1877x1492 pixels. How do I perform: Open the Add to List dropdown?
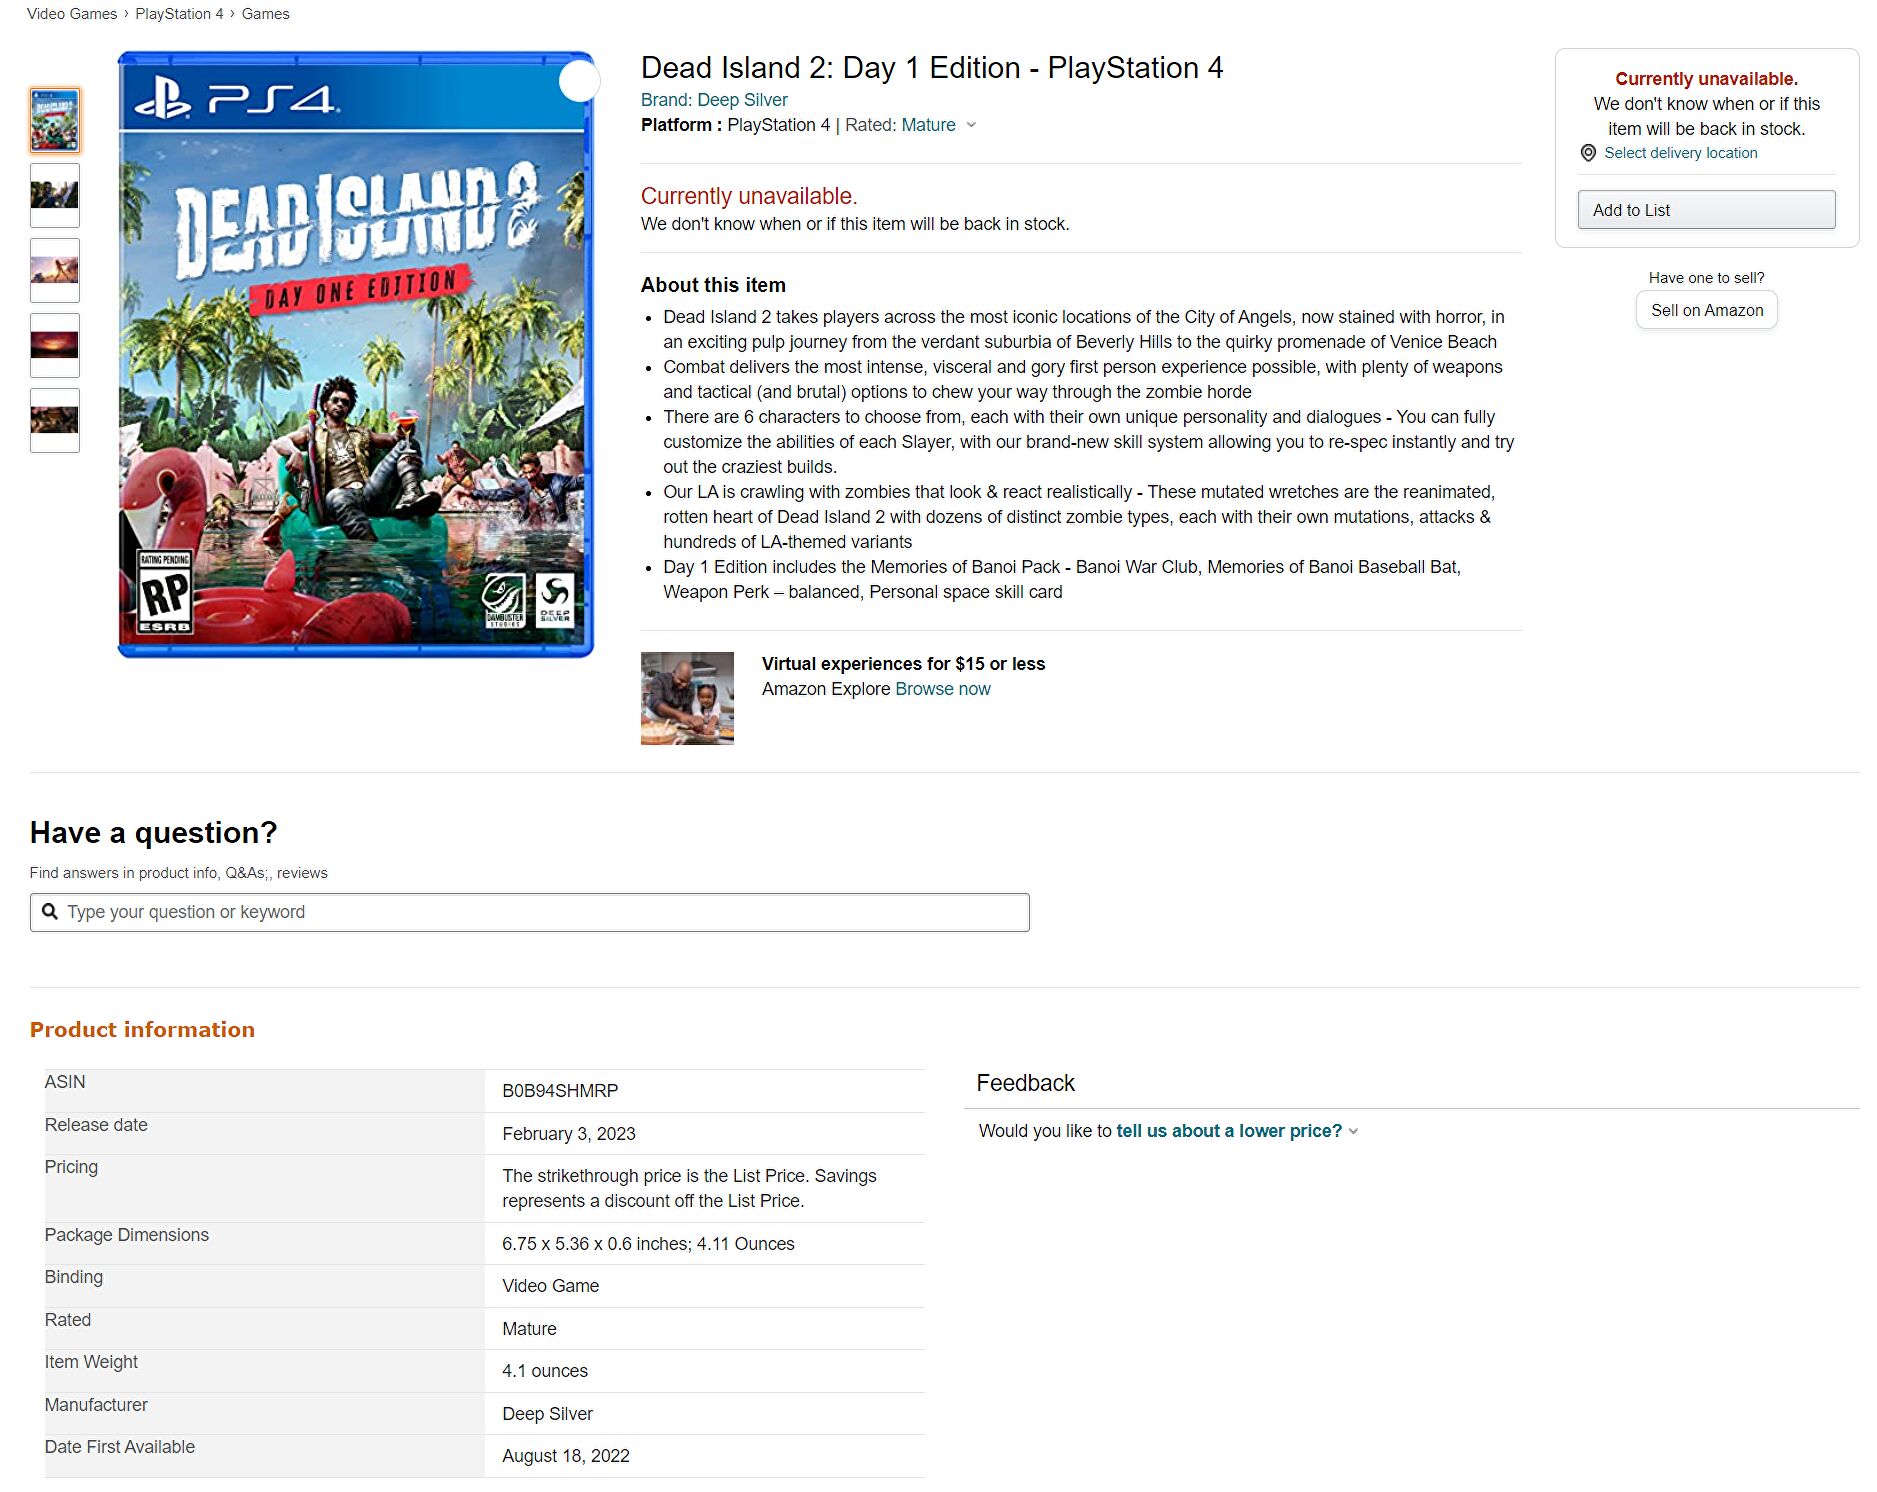pyautogui.click(x=1706, y=210)
